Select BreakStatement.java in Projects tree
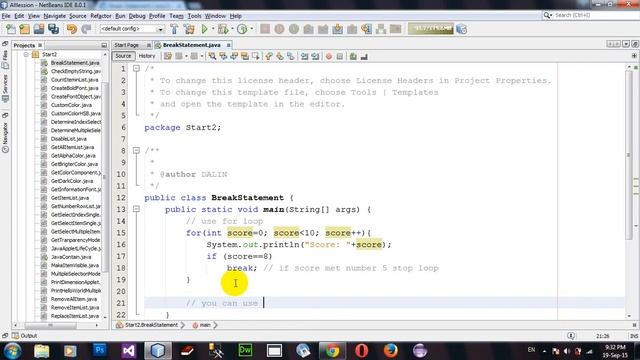The image size is (640, 360). click(75, 63)
